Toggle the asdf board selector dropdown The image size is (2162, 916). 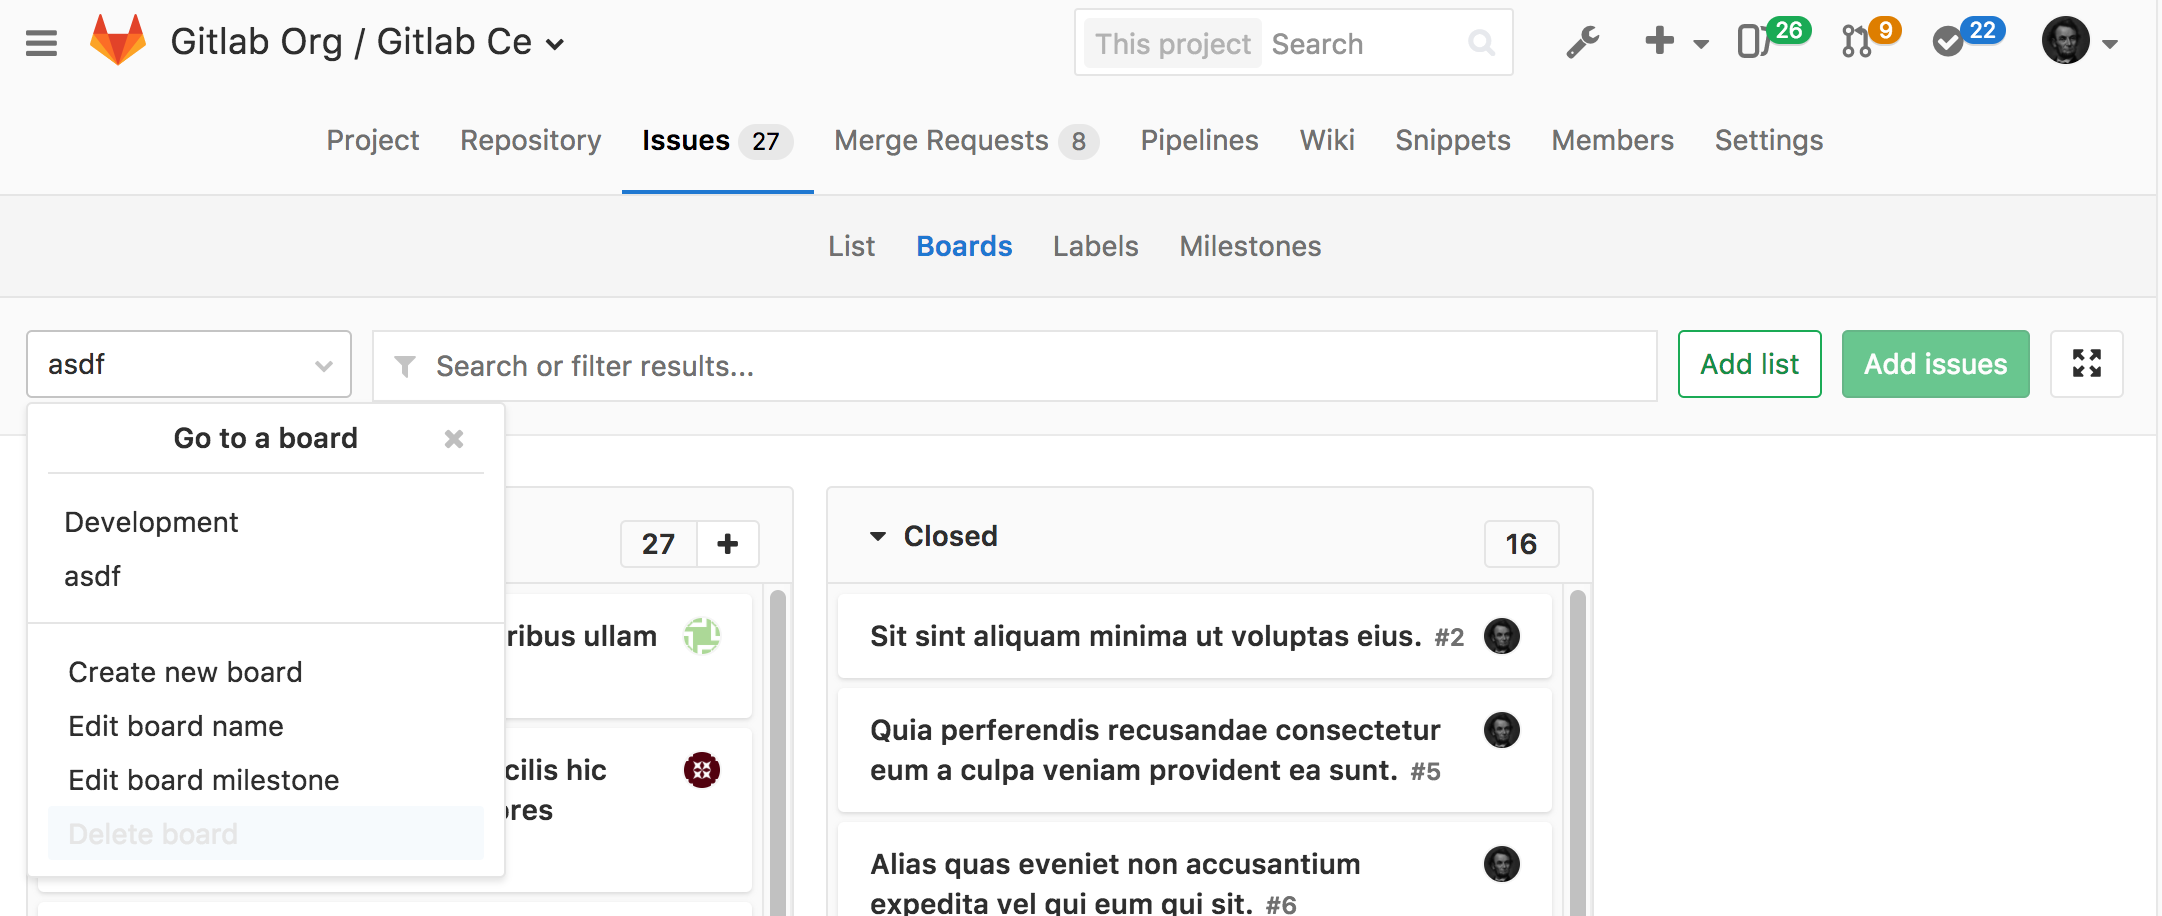pyautogui.click(x=189, y=364)
